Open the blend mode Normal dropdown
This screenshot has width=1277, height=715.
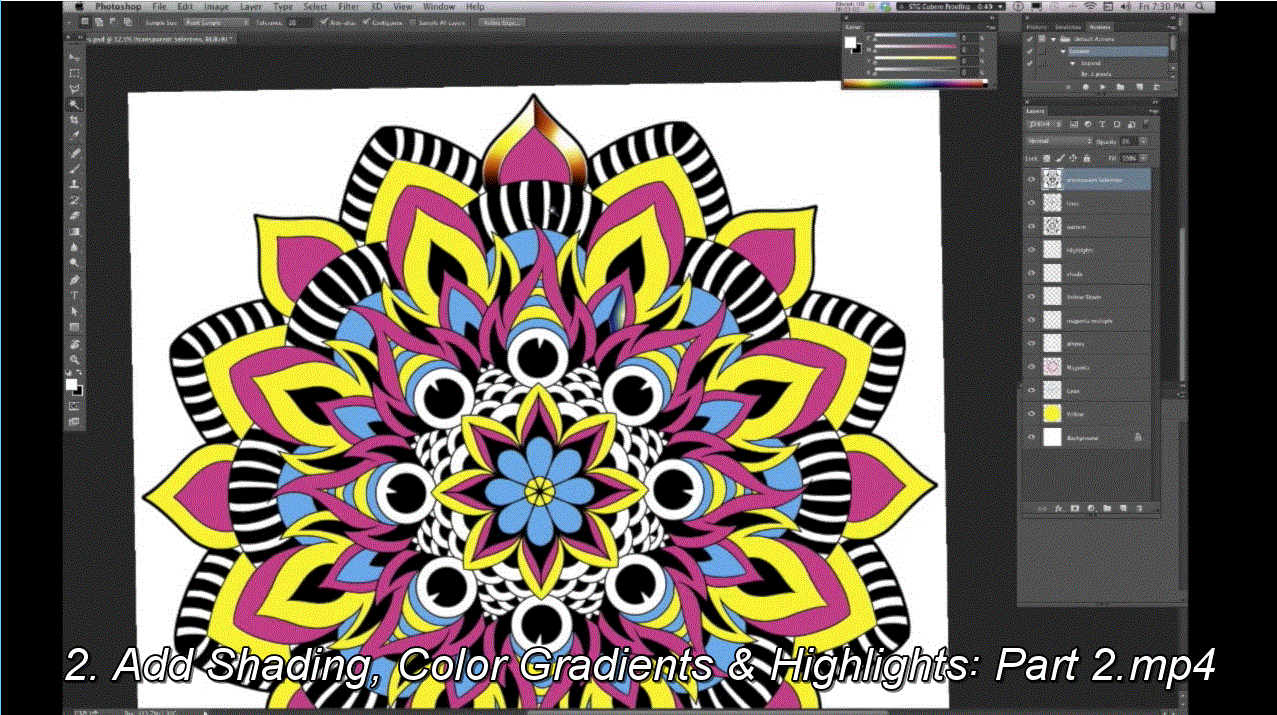pos(1058,141)
